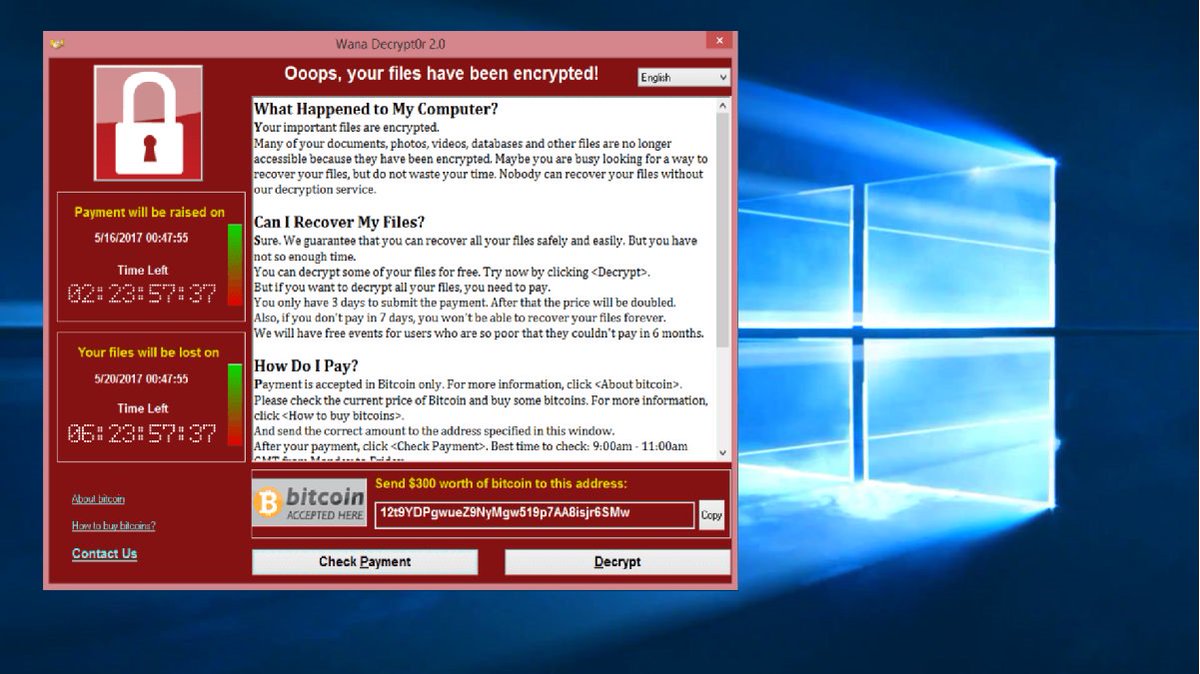Open the English language dropdown
This screenshot has height=674, width=1200.
point(684,77)
